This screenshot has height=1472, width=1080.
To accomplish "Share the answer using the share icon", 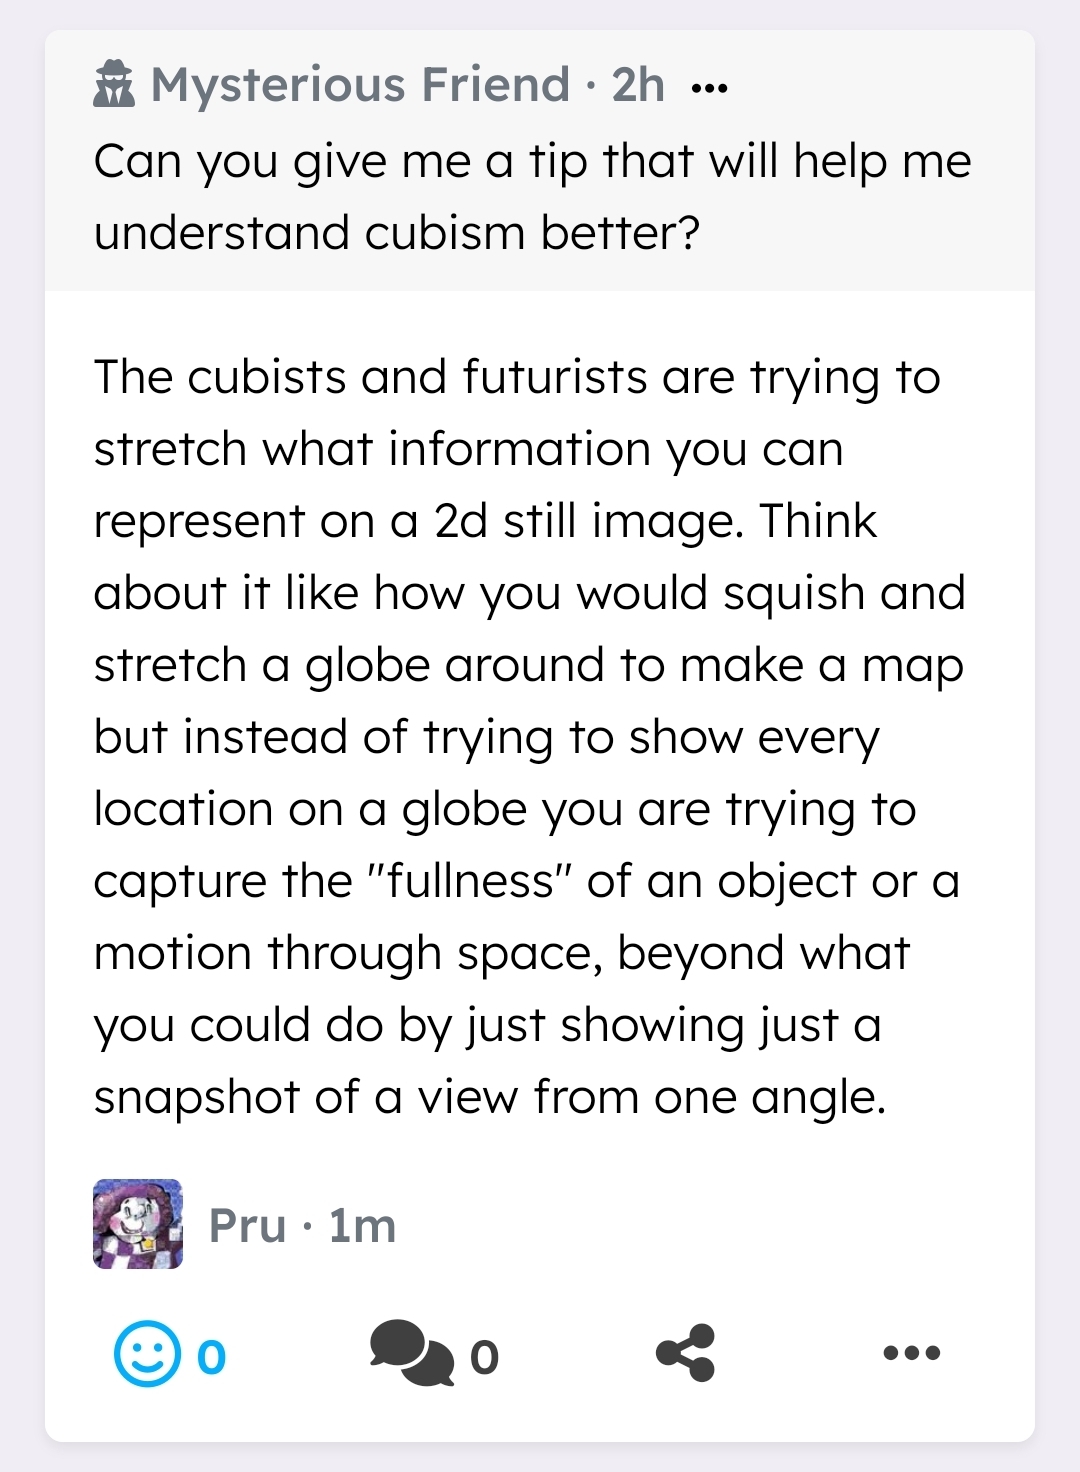I will click(x=686, y=1353).
